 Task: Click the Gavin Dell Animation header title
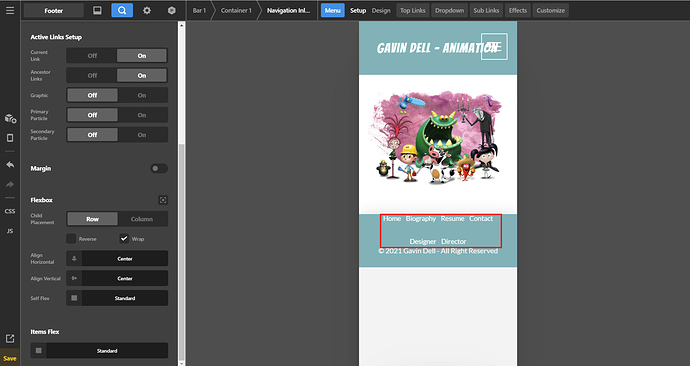coord(438,48)
